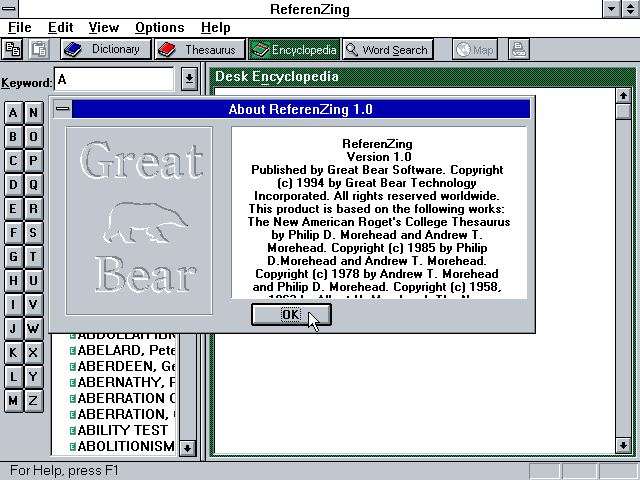Open the Options menu
640x480 pixels.
160,27
